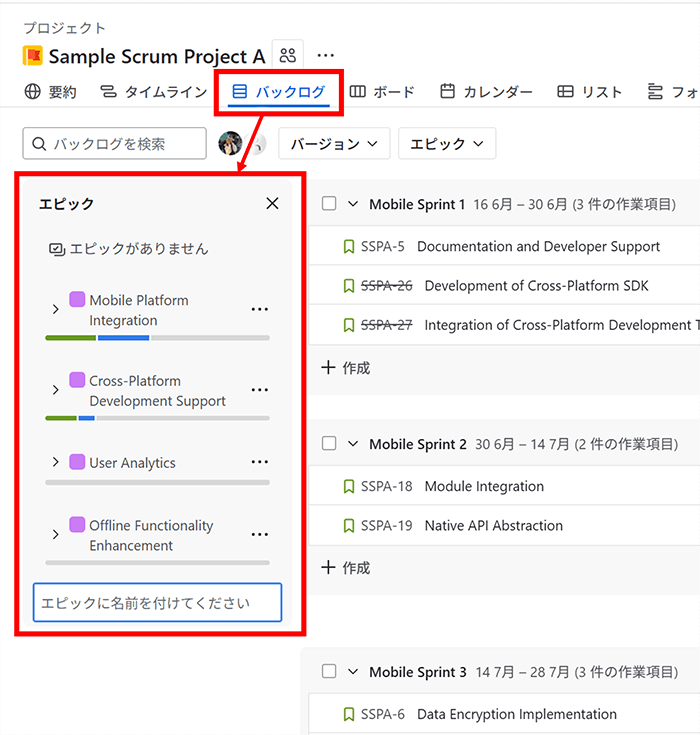The width and height of the screenshot is (700, 735).
Task: Switch to the カレンダー tab
Action: coord(486,92)
